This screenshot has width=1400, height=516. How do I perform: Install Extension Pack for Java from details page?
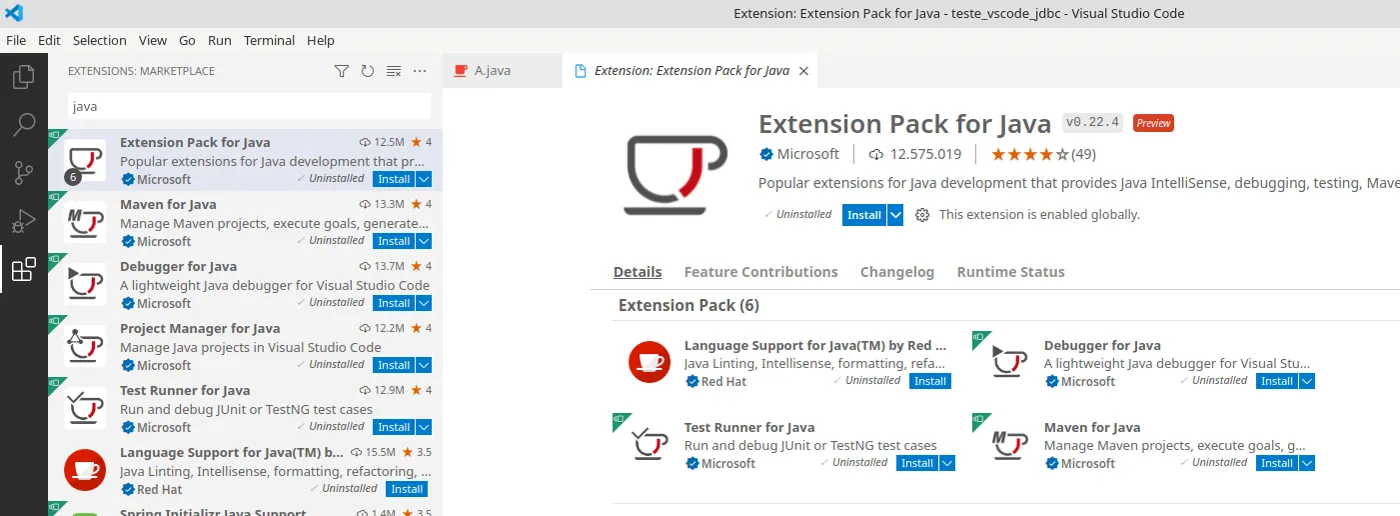tap(865, 215)
